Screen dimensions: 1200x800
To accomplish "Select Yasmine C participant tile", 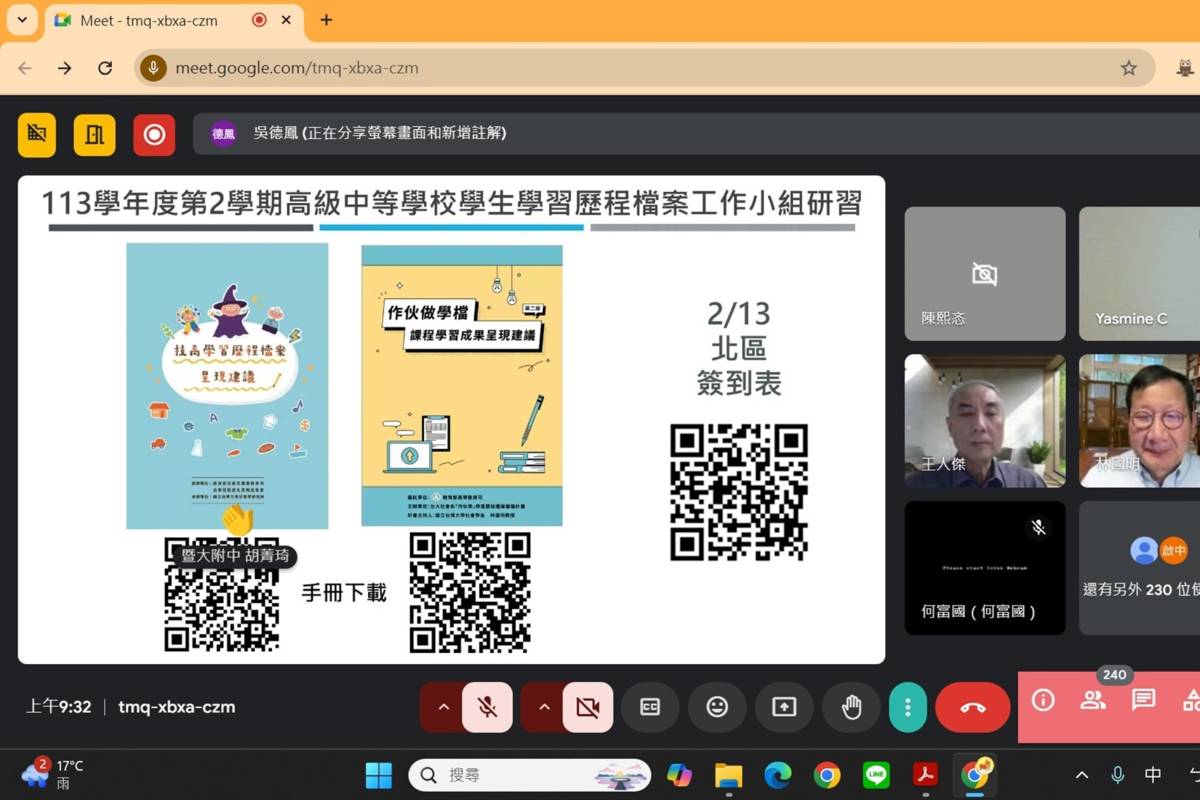I will [1139, 273].
